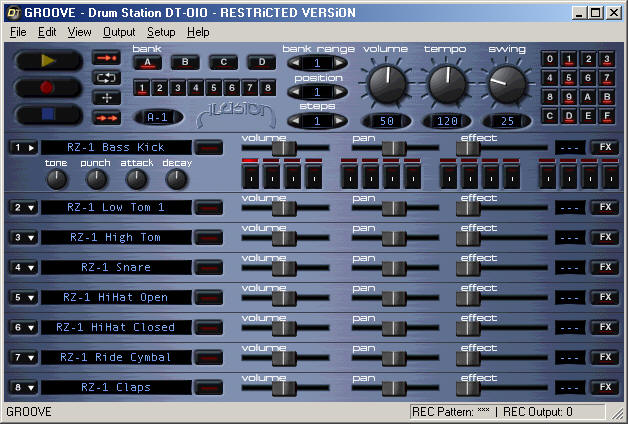Click the Bass Kick punch knob
Viewport: 628px width, 424px height.
pos(96,179)
